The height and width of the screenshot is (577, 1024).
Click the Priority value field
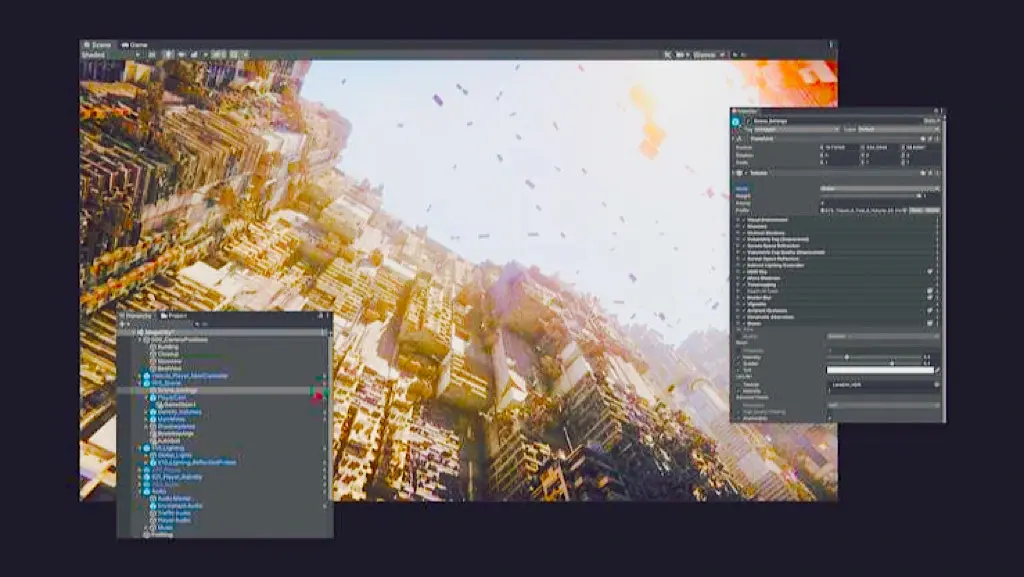coord(880,203)
